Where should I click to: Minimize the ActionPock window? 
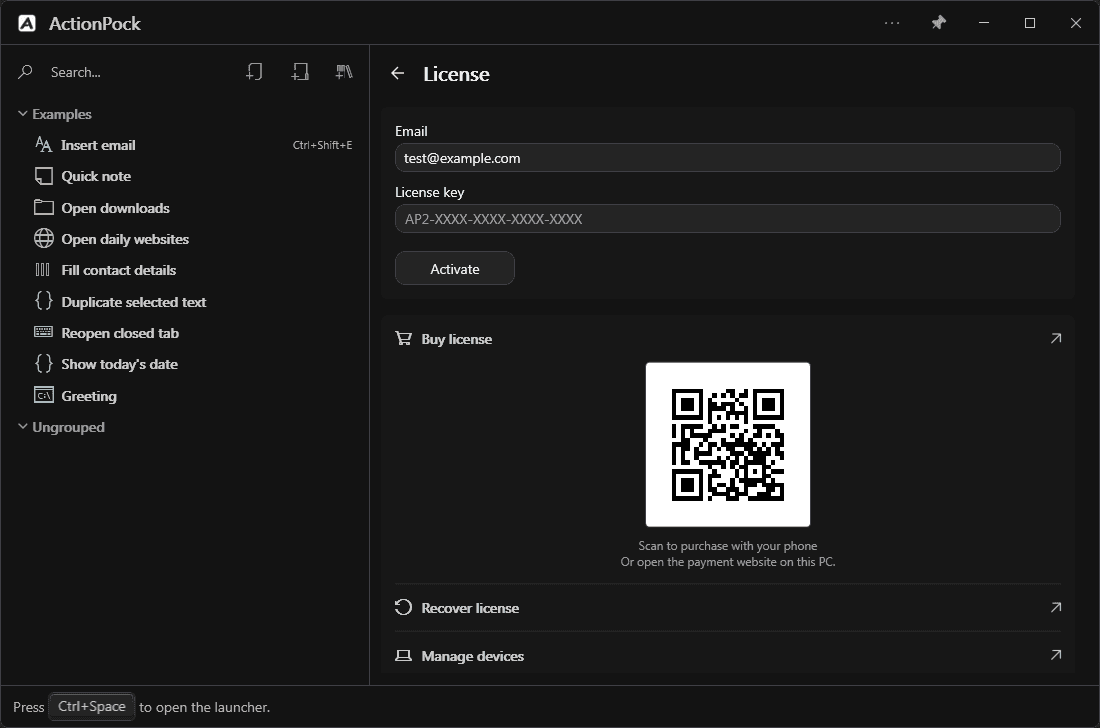tap(984, 23)
